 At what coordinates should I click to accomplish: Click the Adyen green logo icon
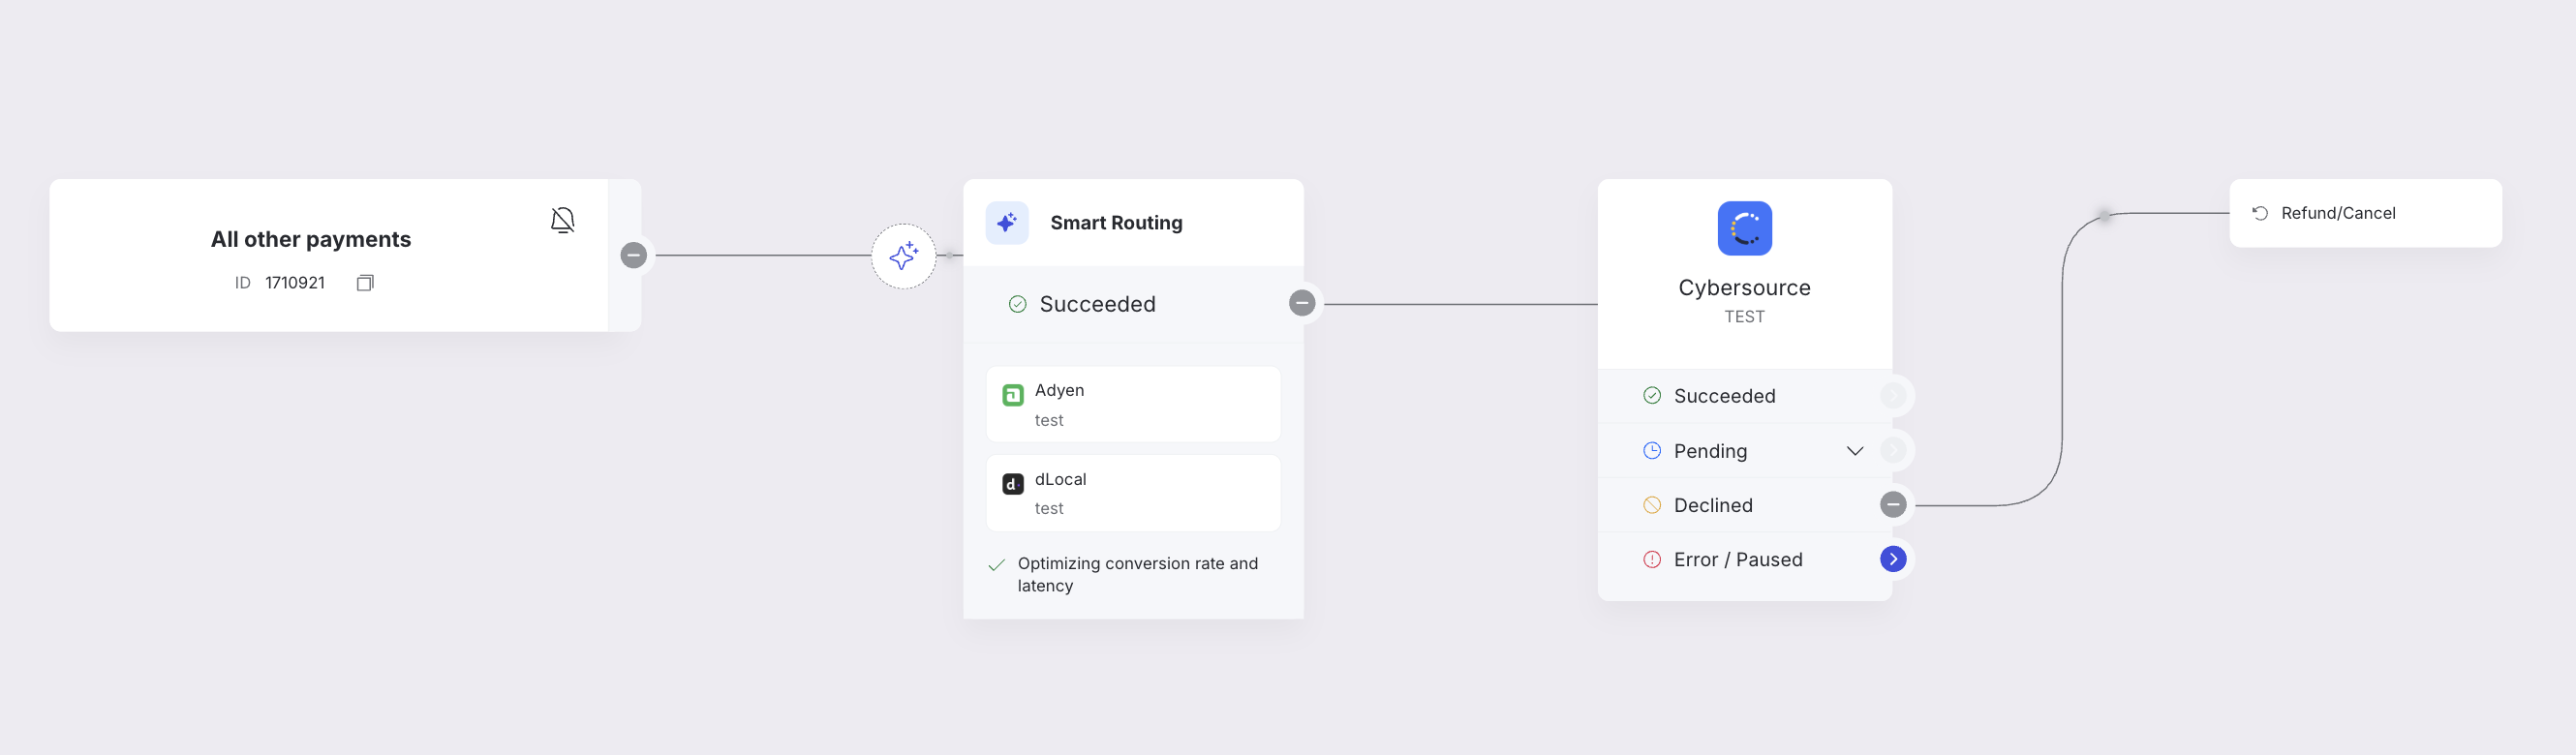1012,395
